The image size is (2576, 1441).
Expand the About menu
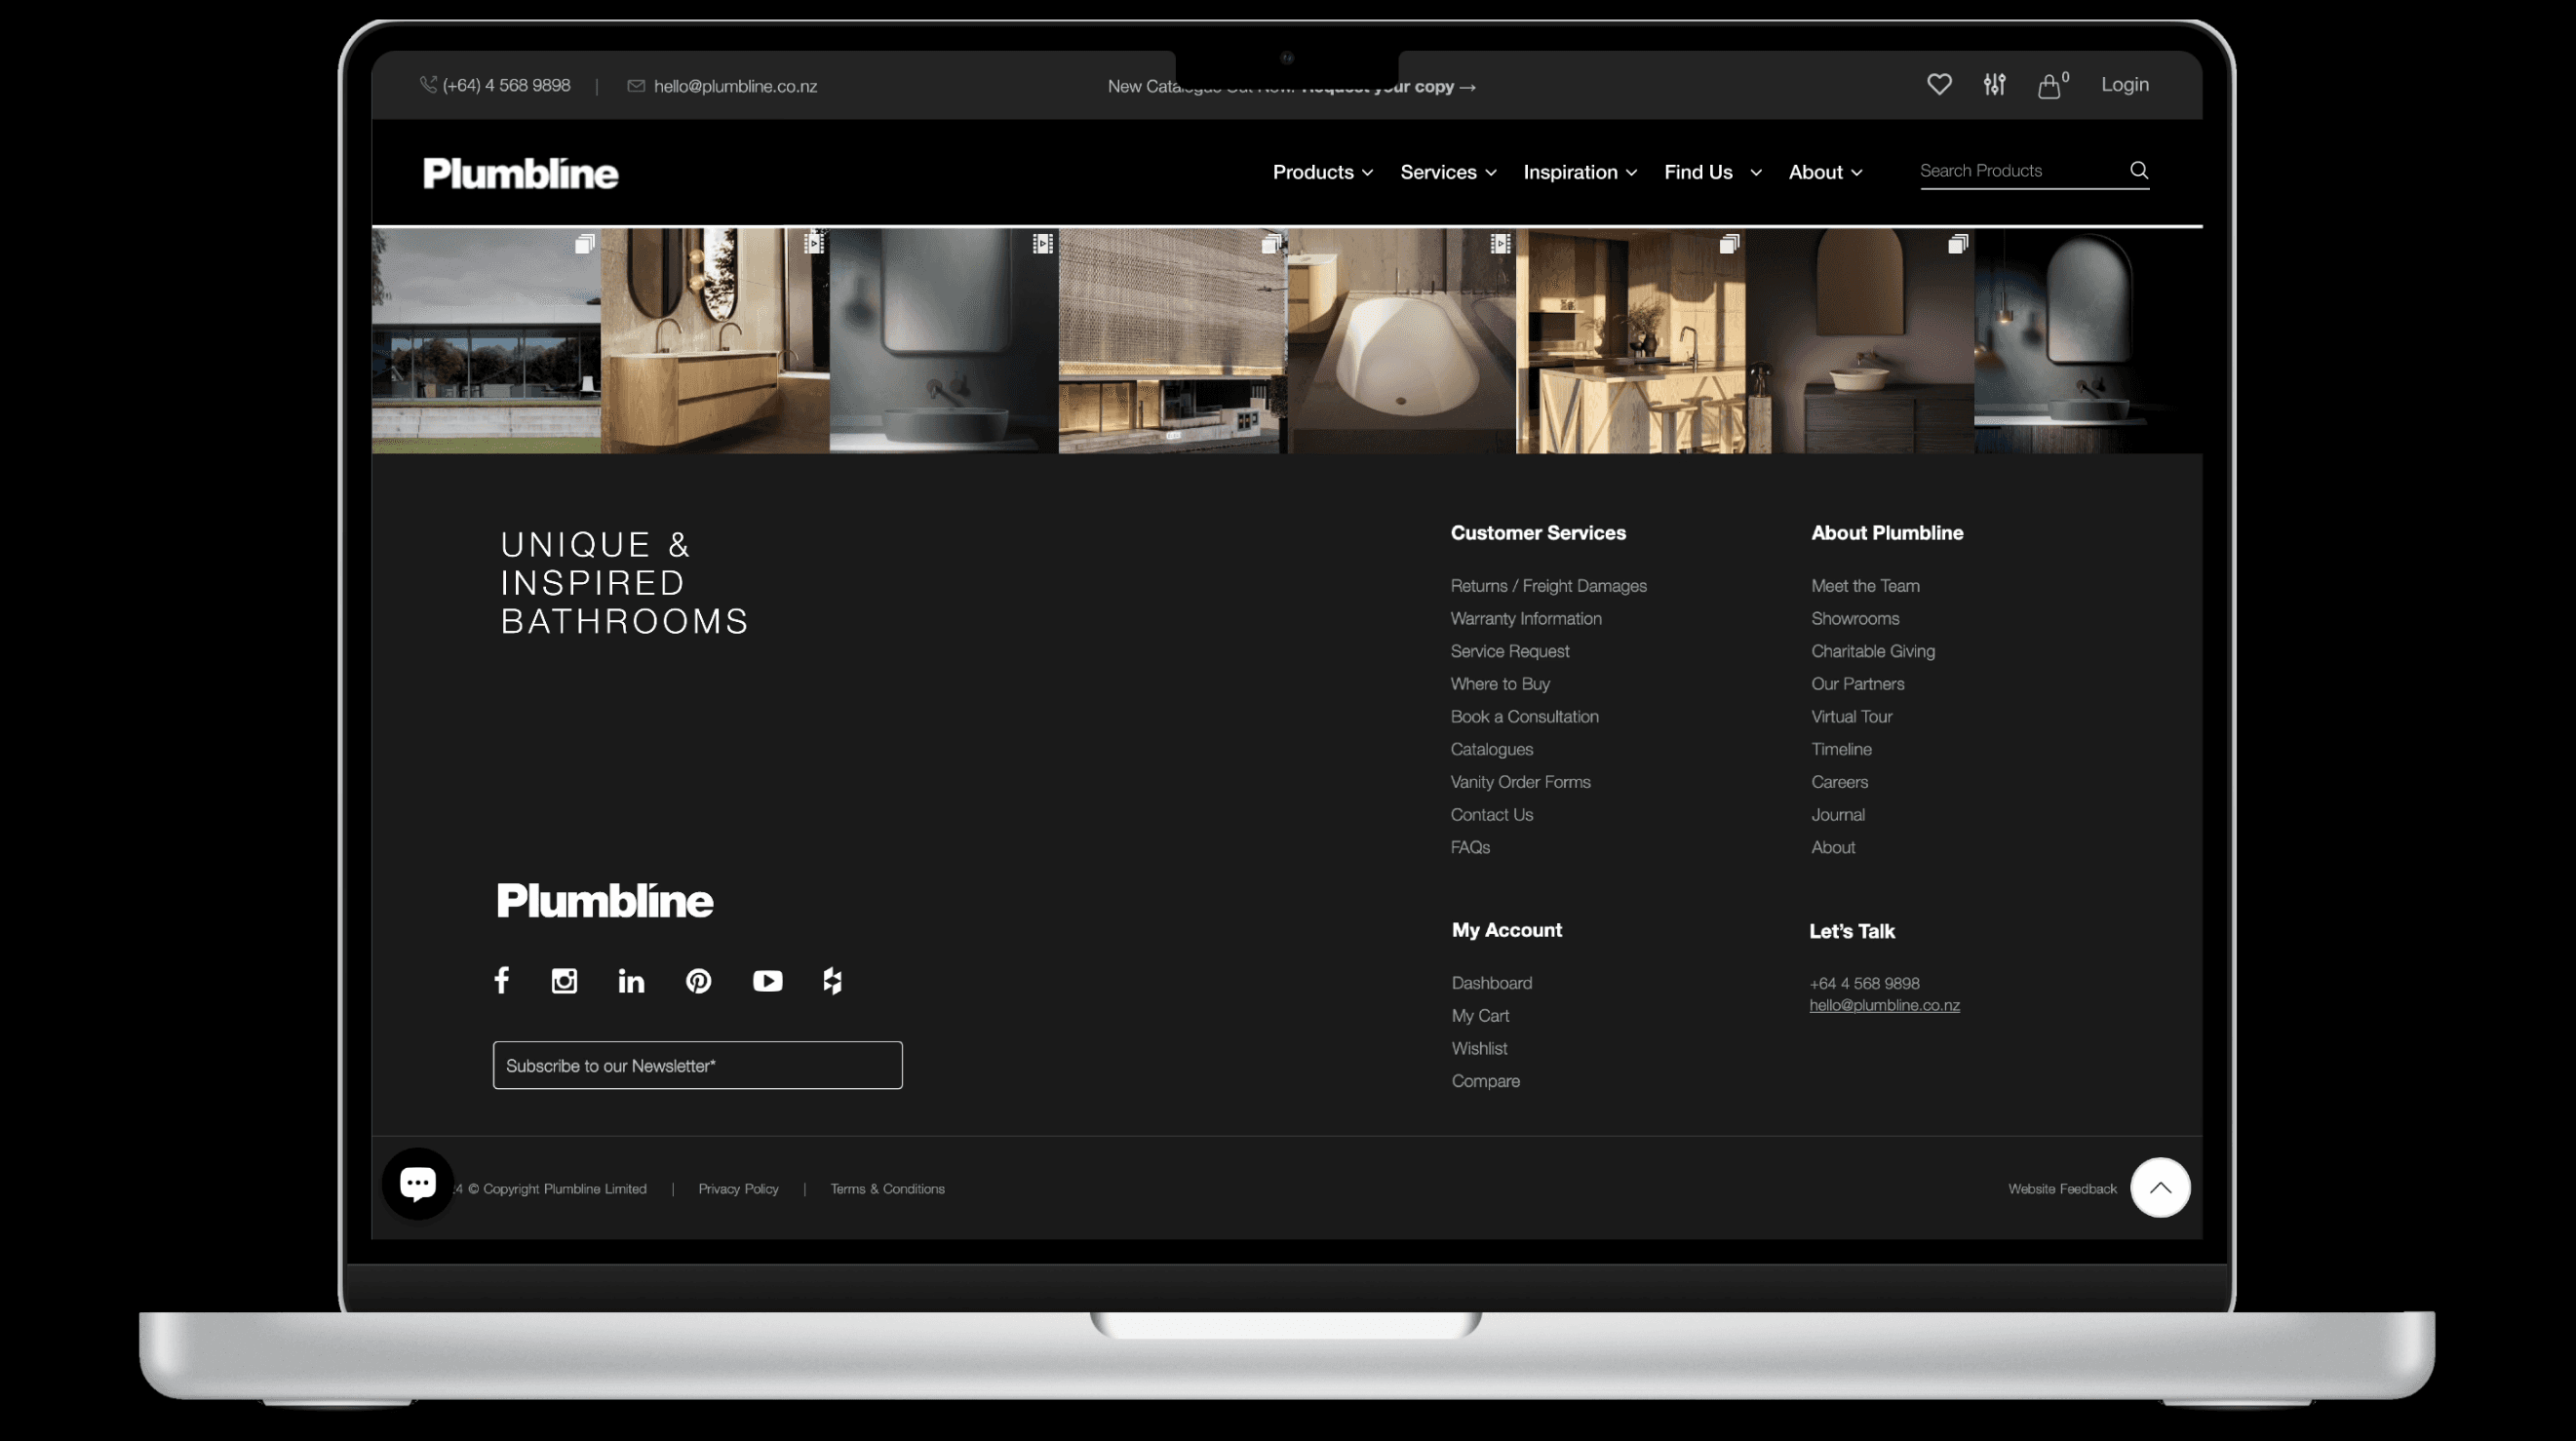point(1825,172)
